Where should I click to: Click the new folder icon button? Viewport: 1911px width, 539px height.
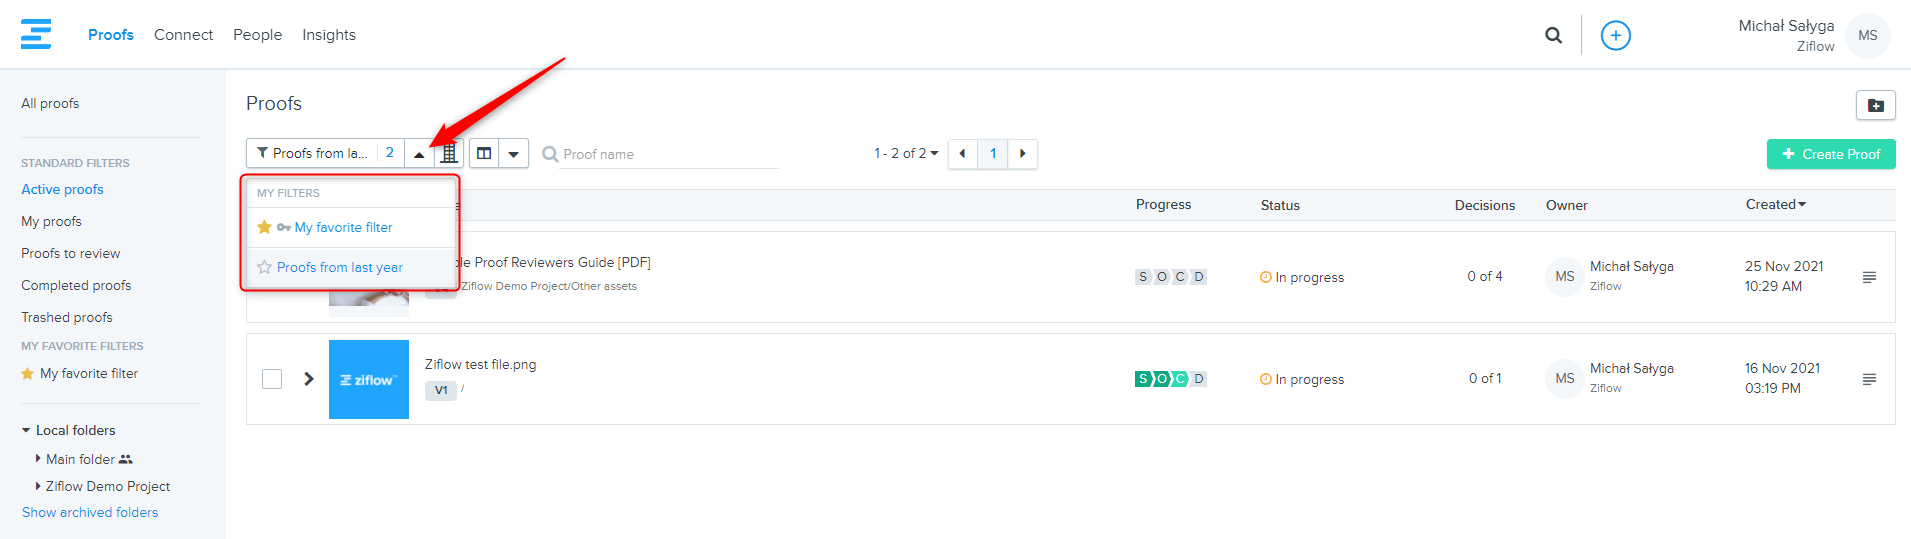1875,105
